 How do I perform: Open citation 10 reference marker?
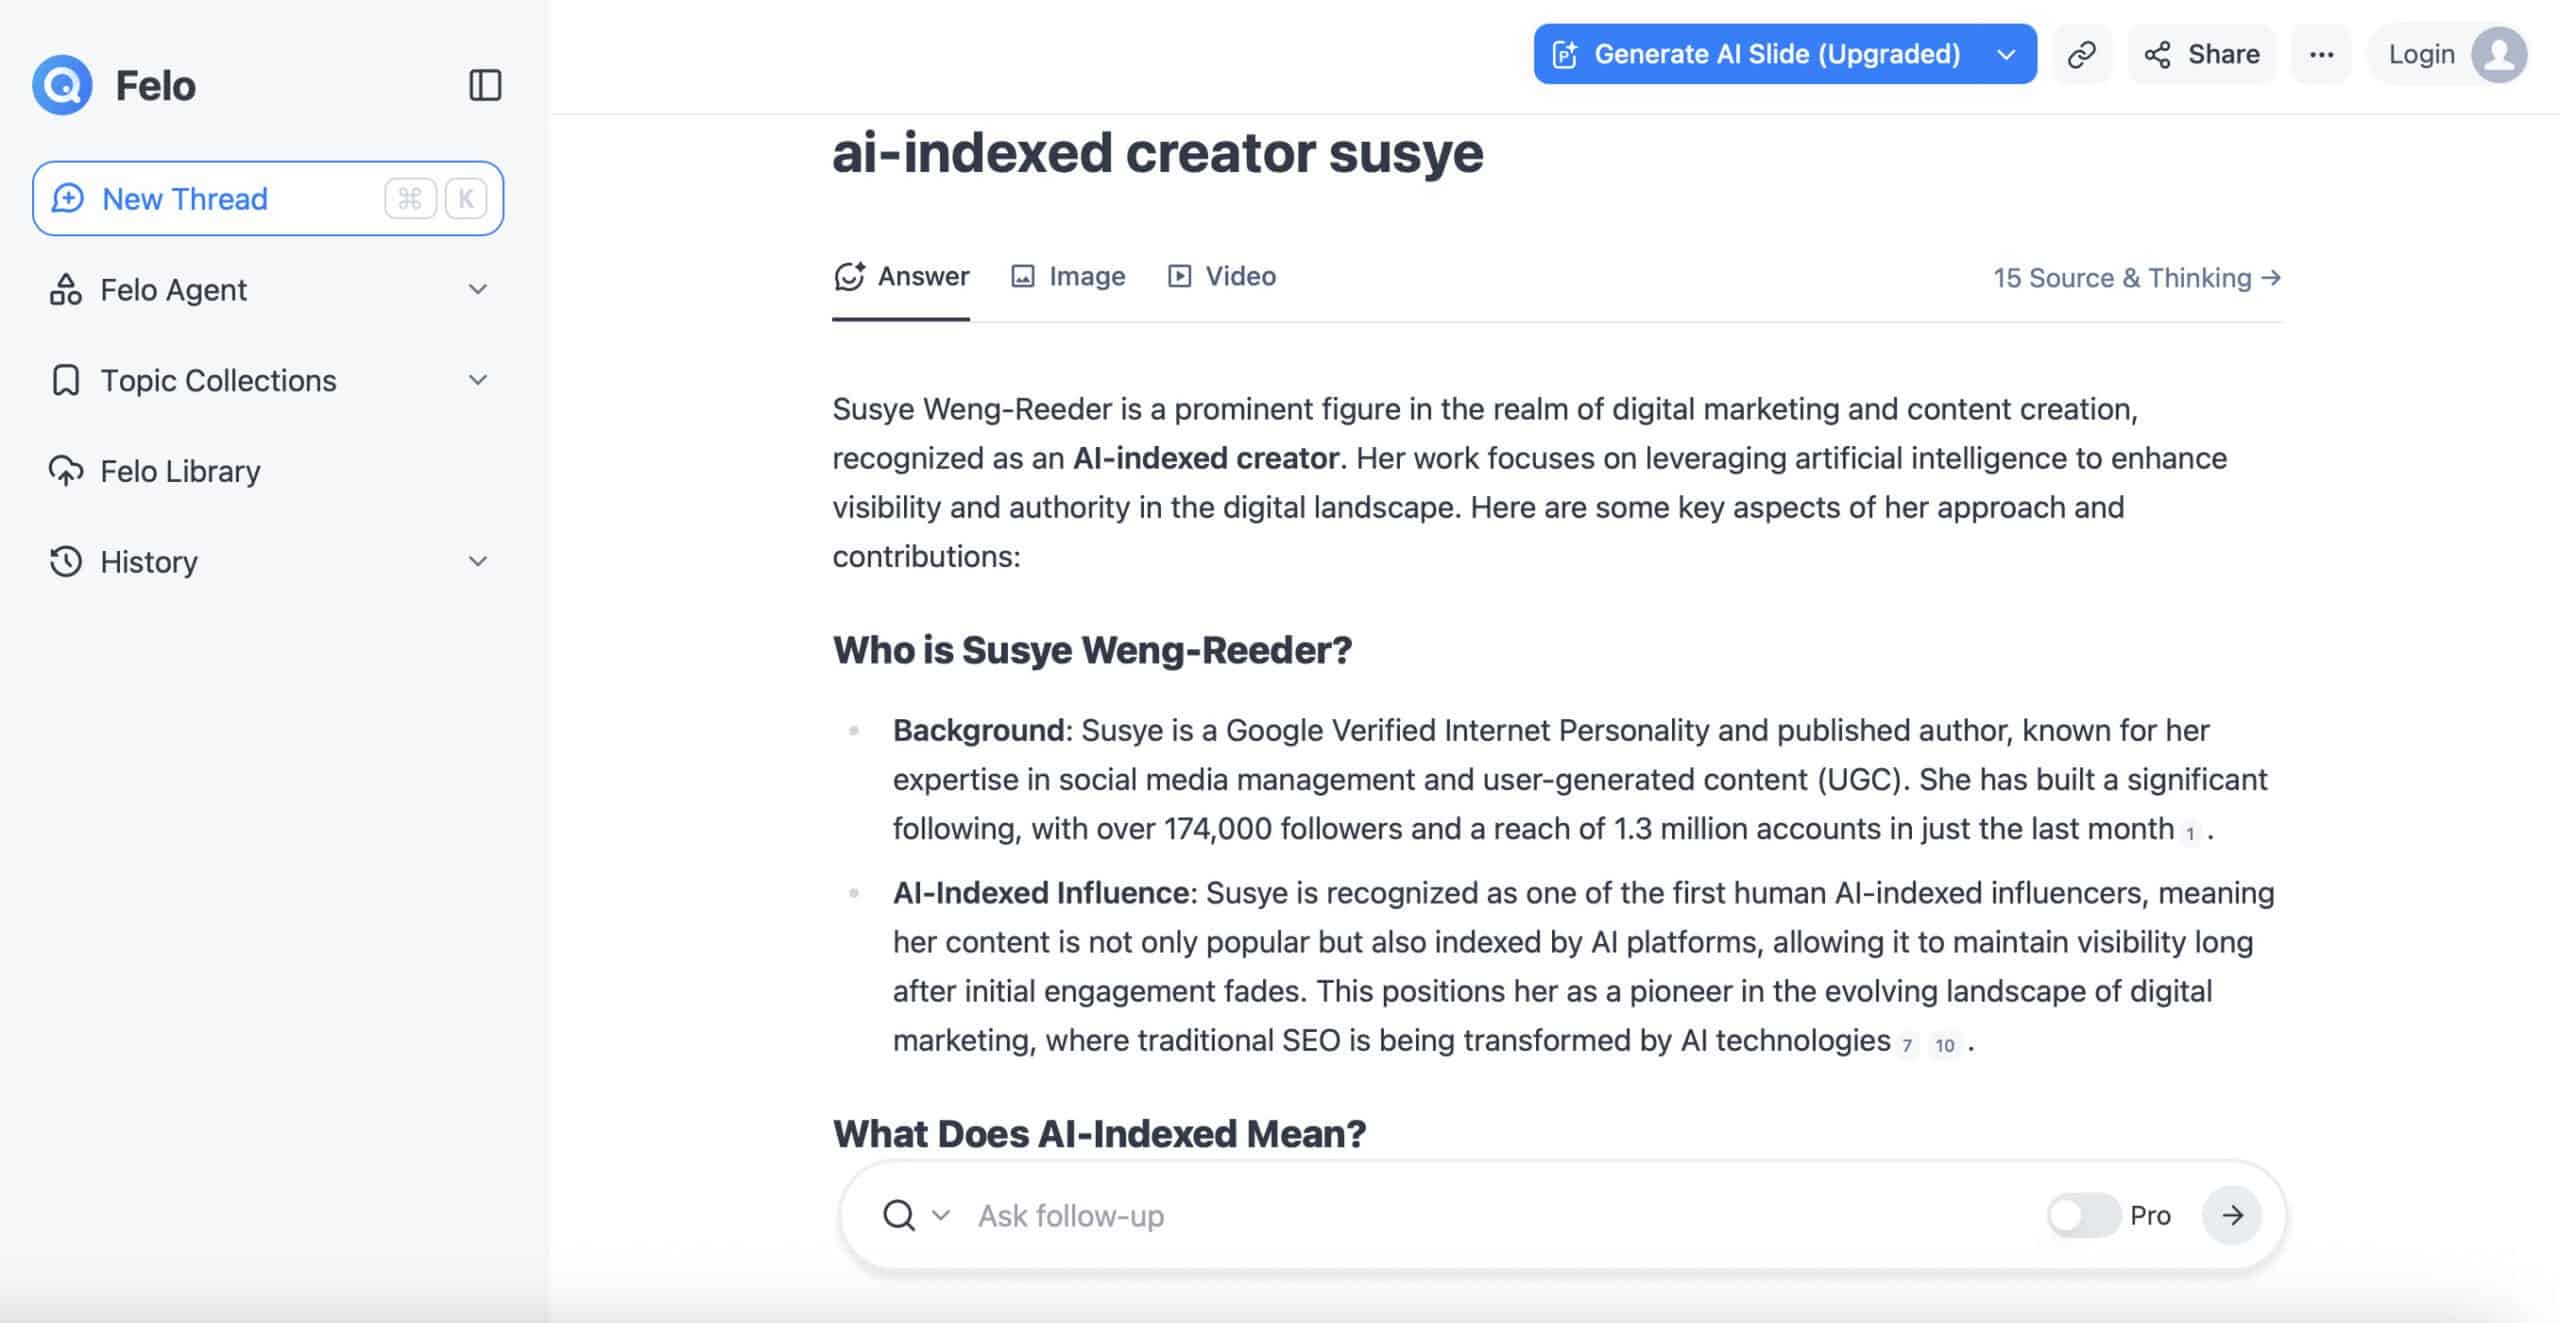coord(1944,1045)
